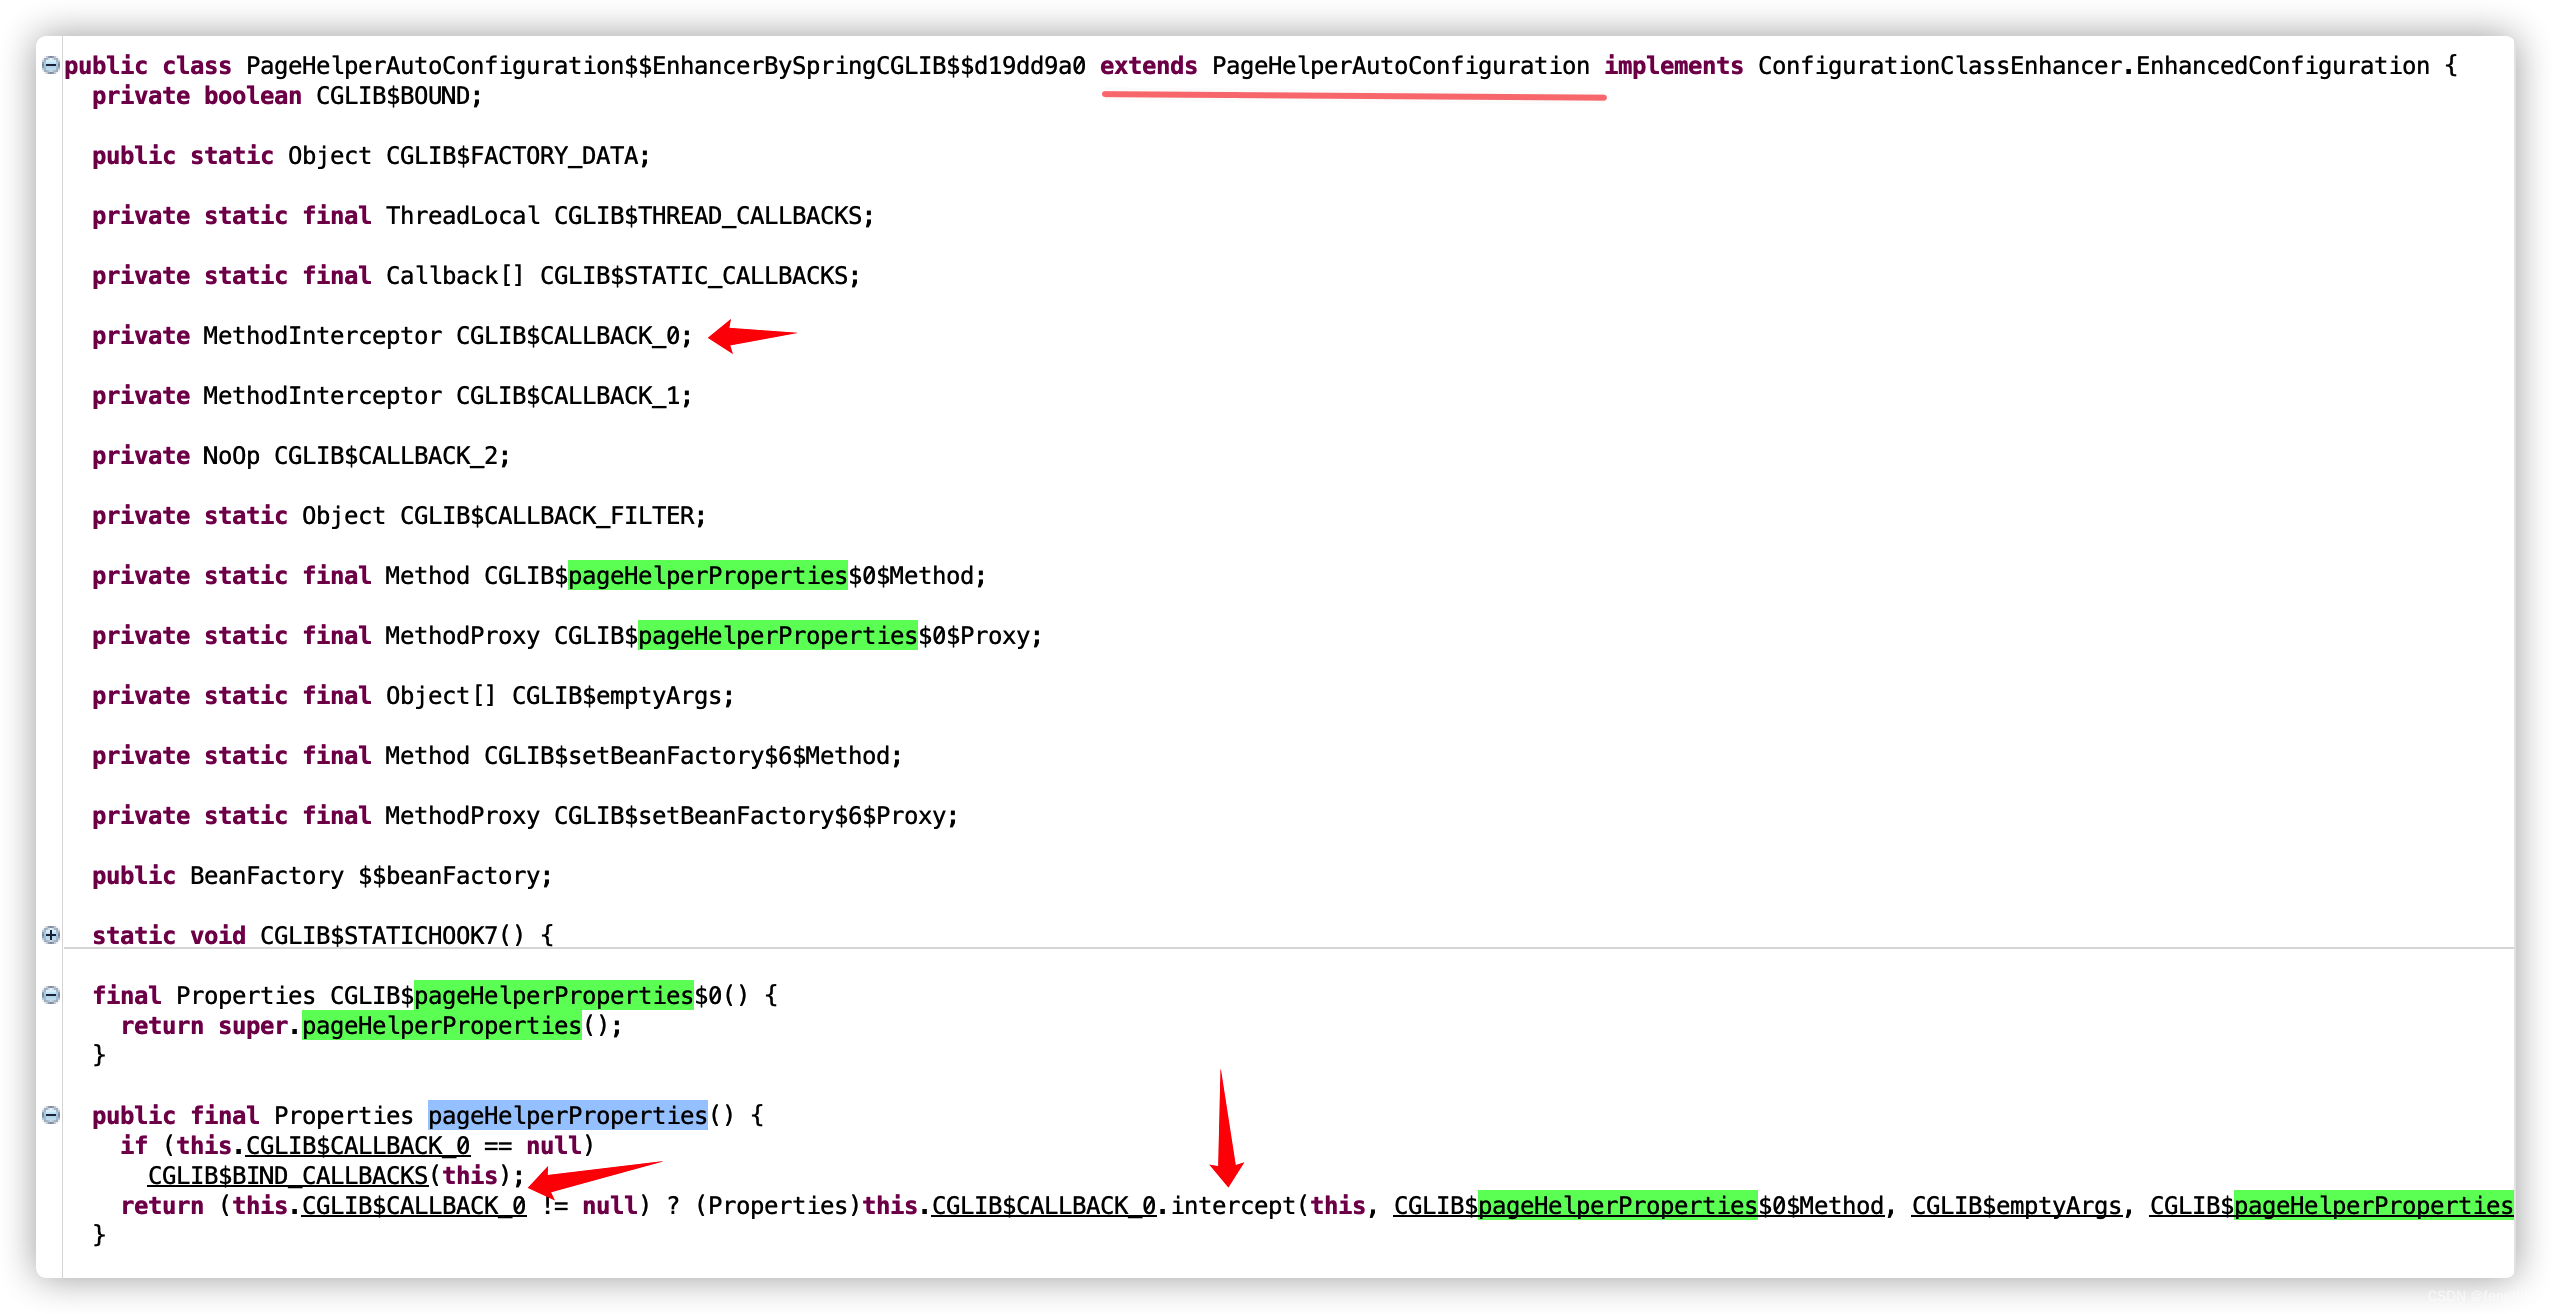This screenshot has height=1314, width=2552.
Task: Click green highlighted pageHelperProperties in MethodProxy declaration
Action: pos(778,635)
